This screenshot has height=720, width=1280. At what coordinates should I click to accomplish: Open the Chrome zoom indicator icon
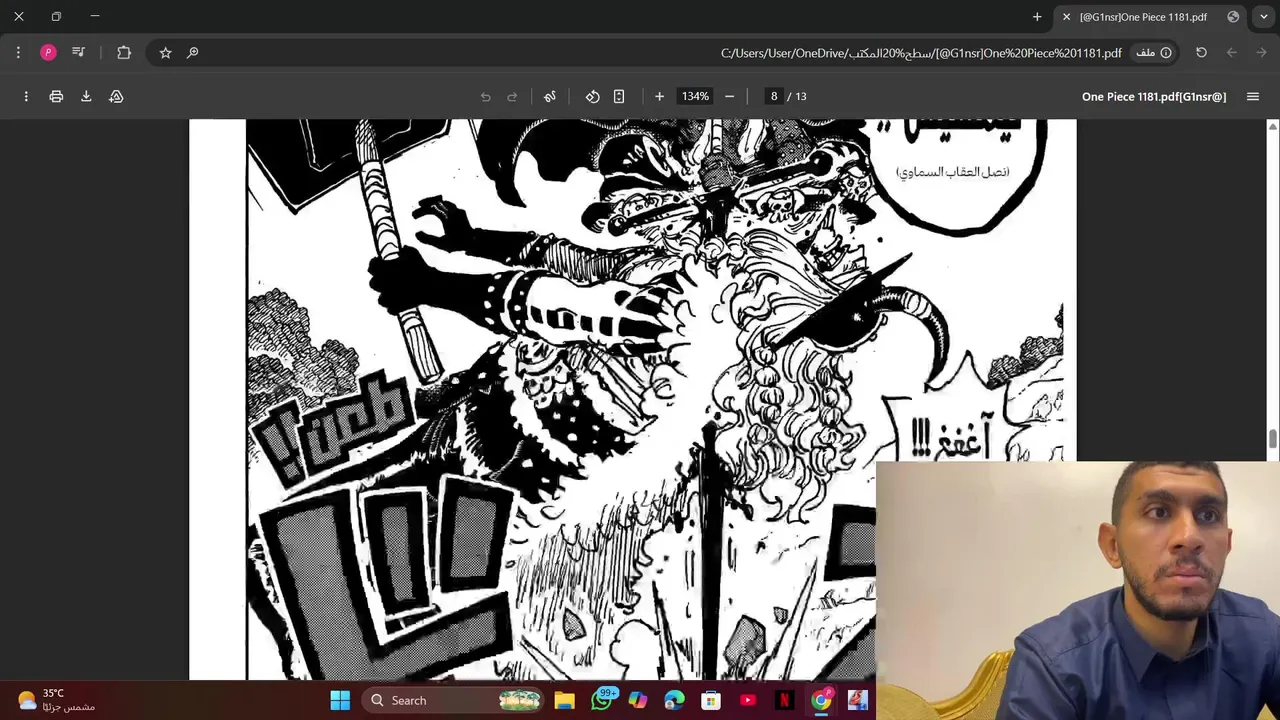[x=193, y=52]
